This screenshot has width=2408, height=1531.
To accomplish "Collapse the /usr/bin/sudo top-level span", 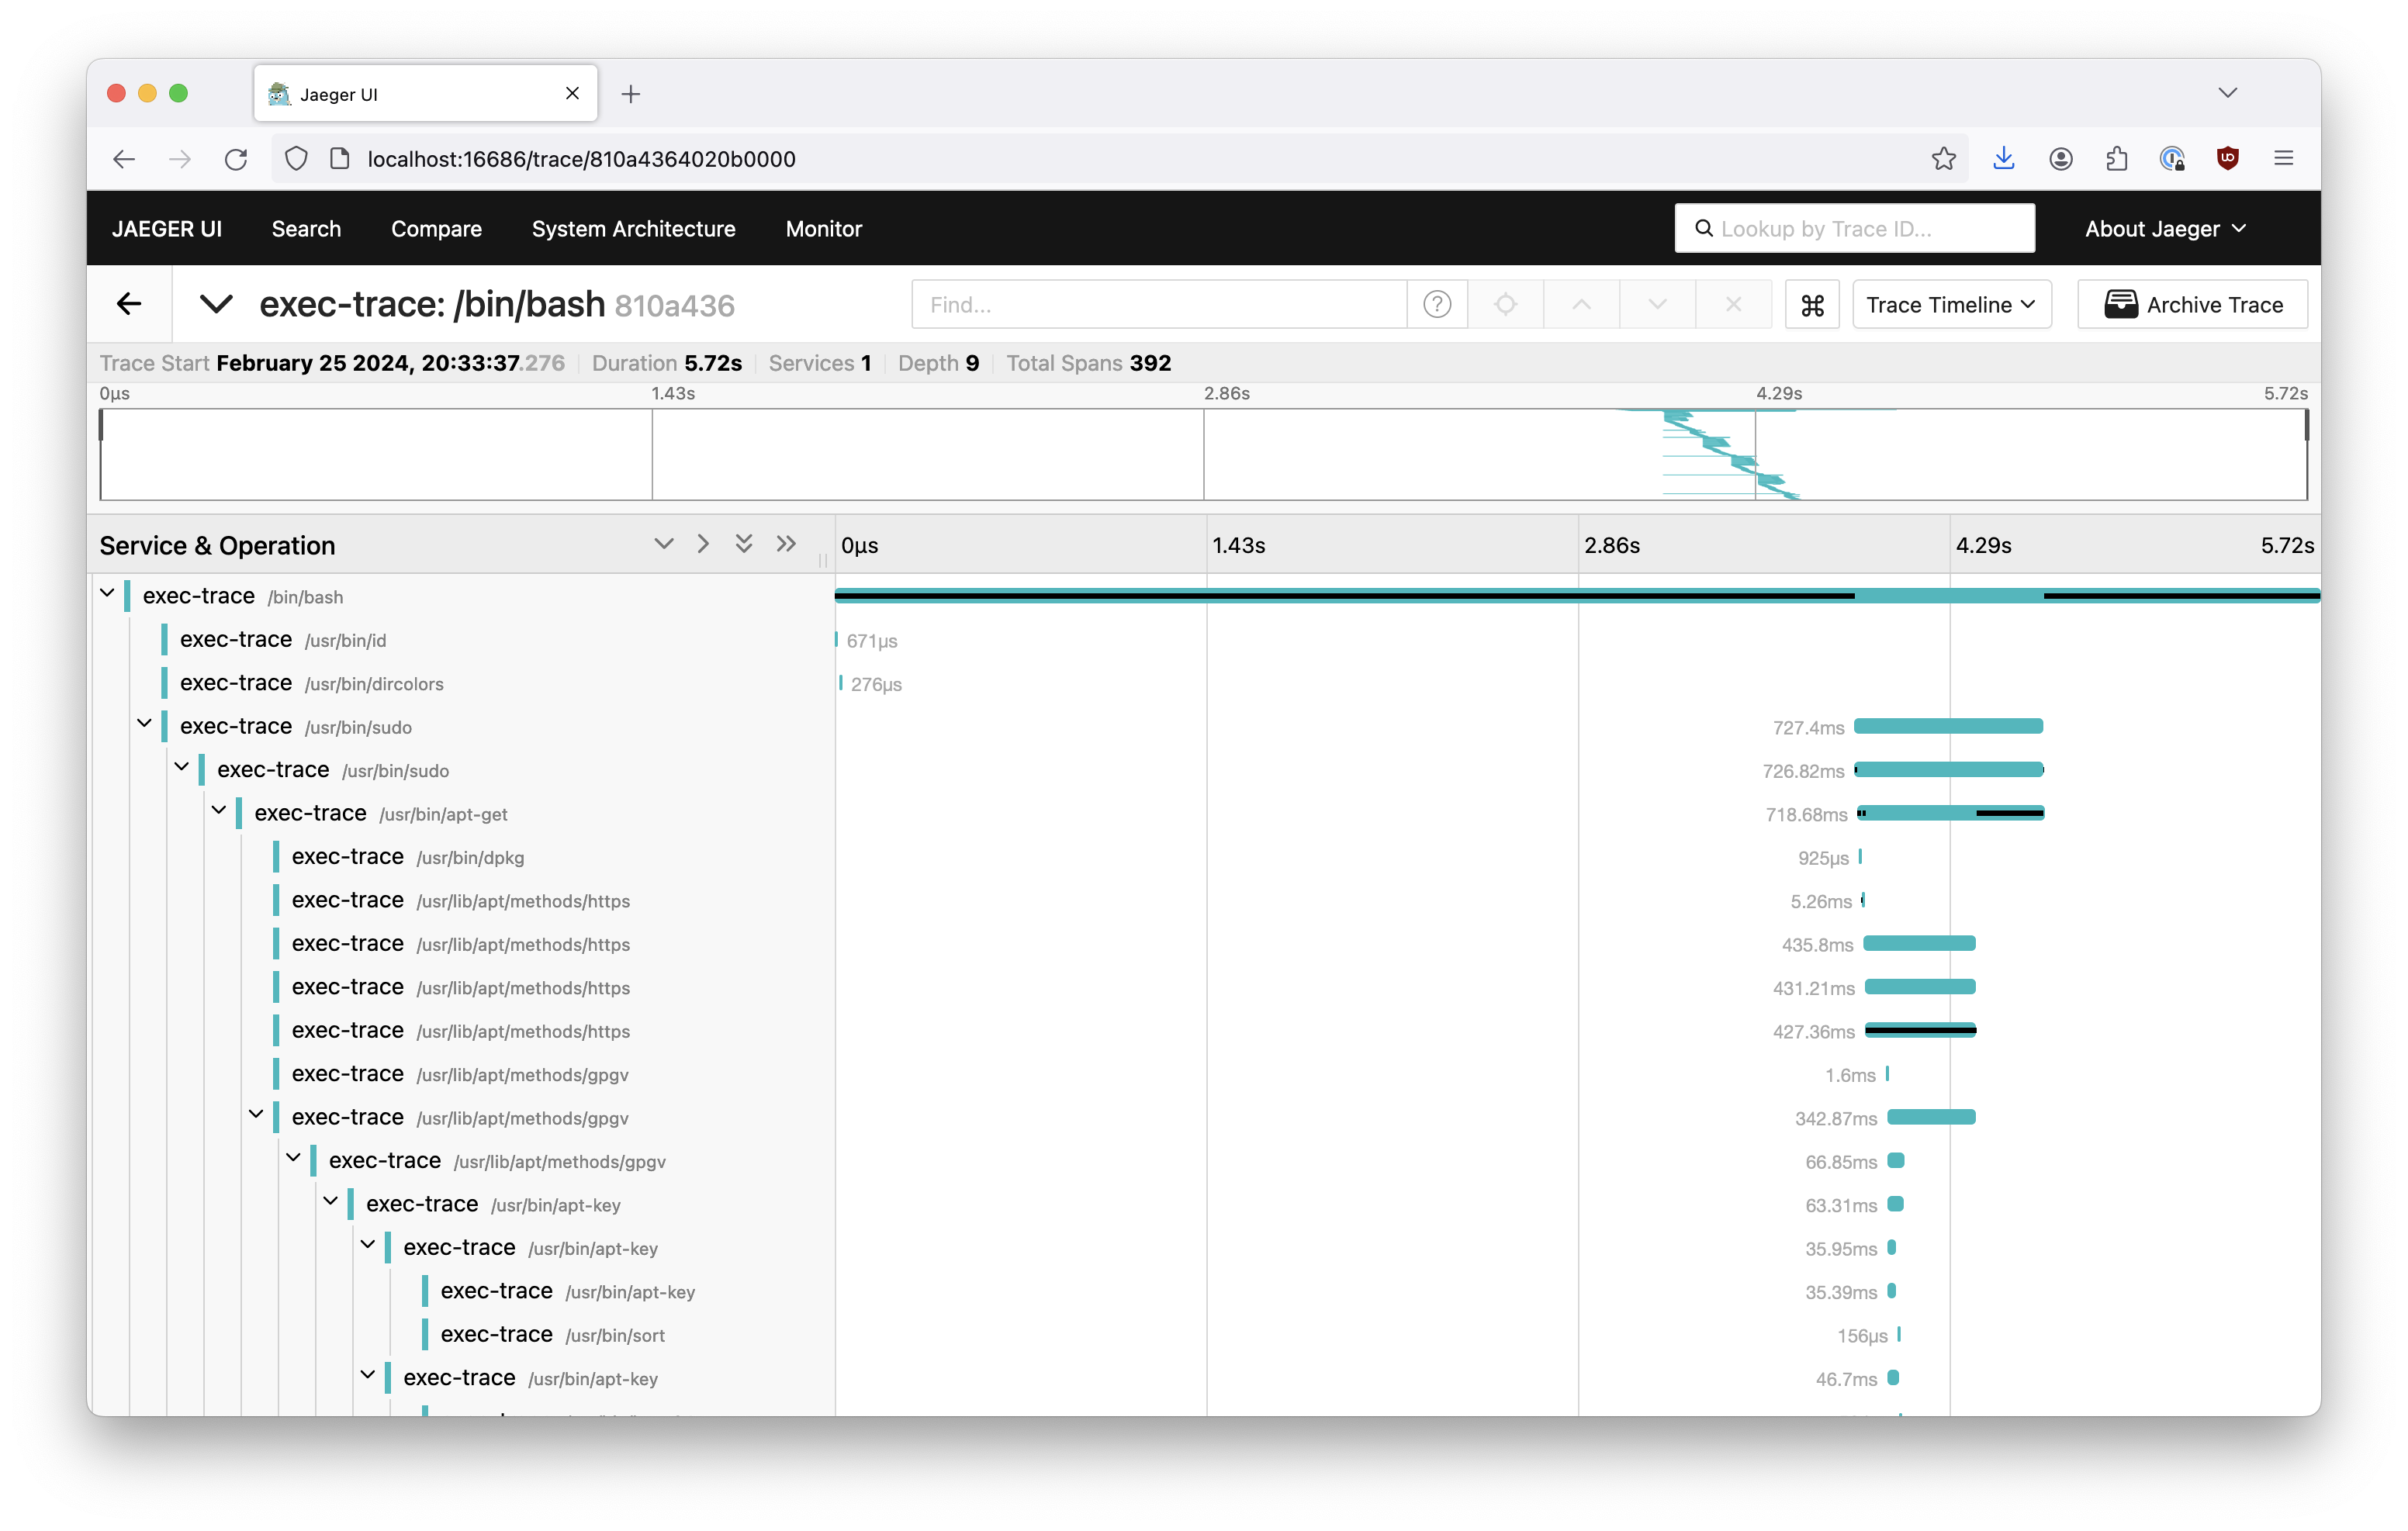I will 144,724.
